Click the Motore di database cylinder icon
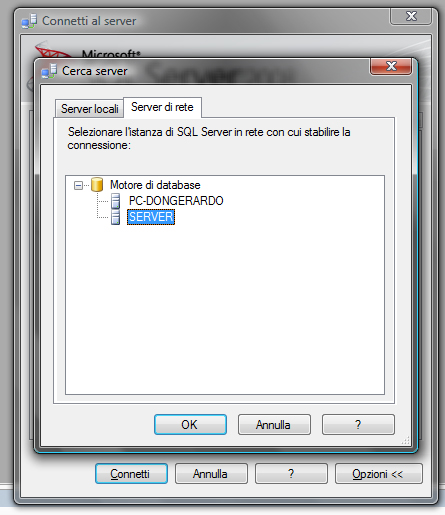The height and width of the screenshot is (515, 445). pyautogui.click(x=97, y=184)
